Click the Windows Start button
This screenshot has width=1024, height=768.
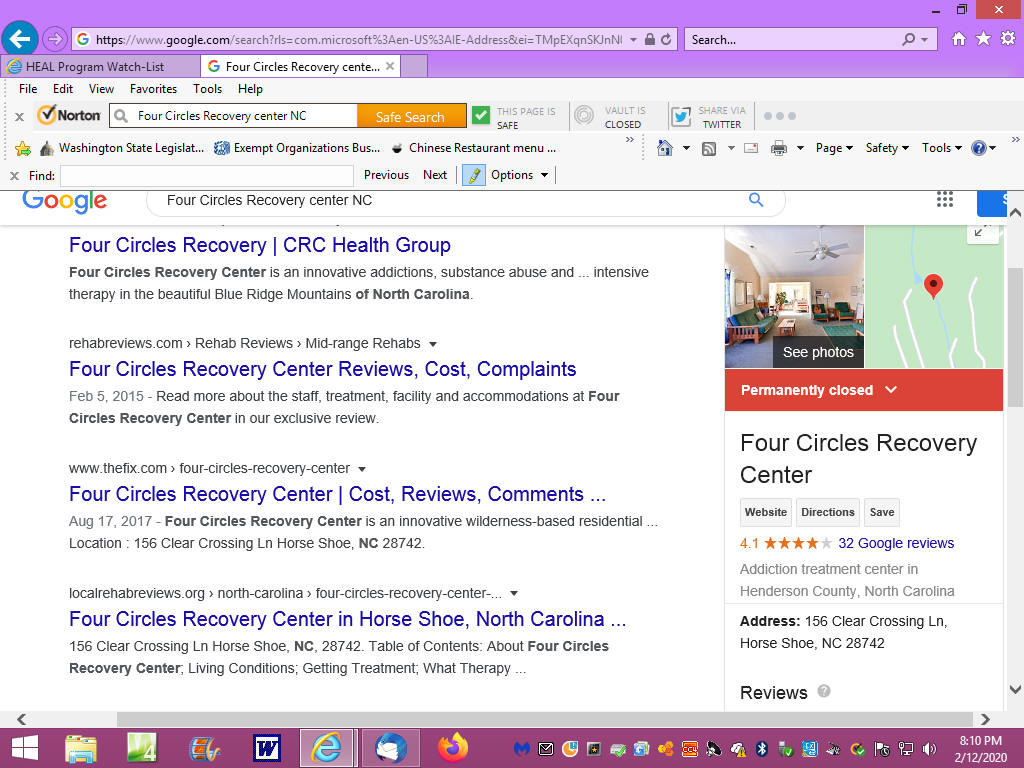tap(25, 748)
